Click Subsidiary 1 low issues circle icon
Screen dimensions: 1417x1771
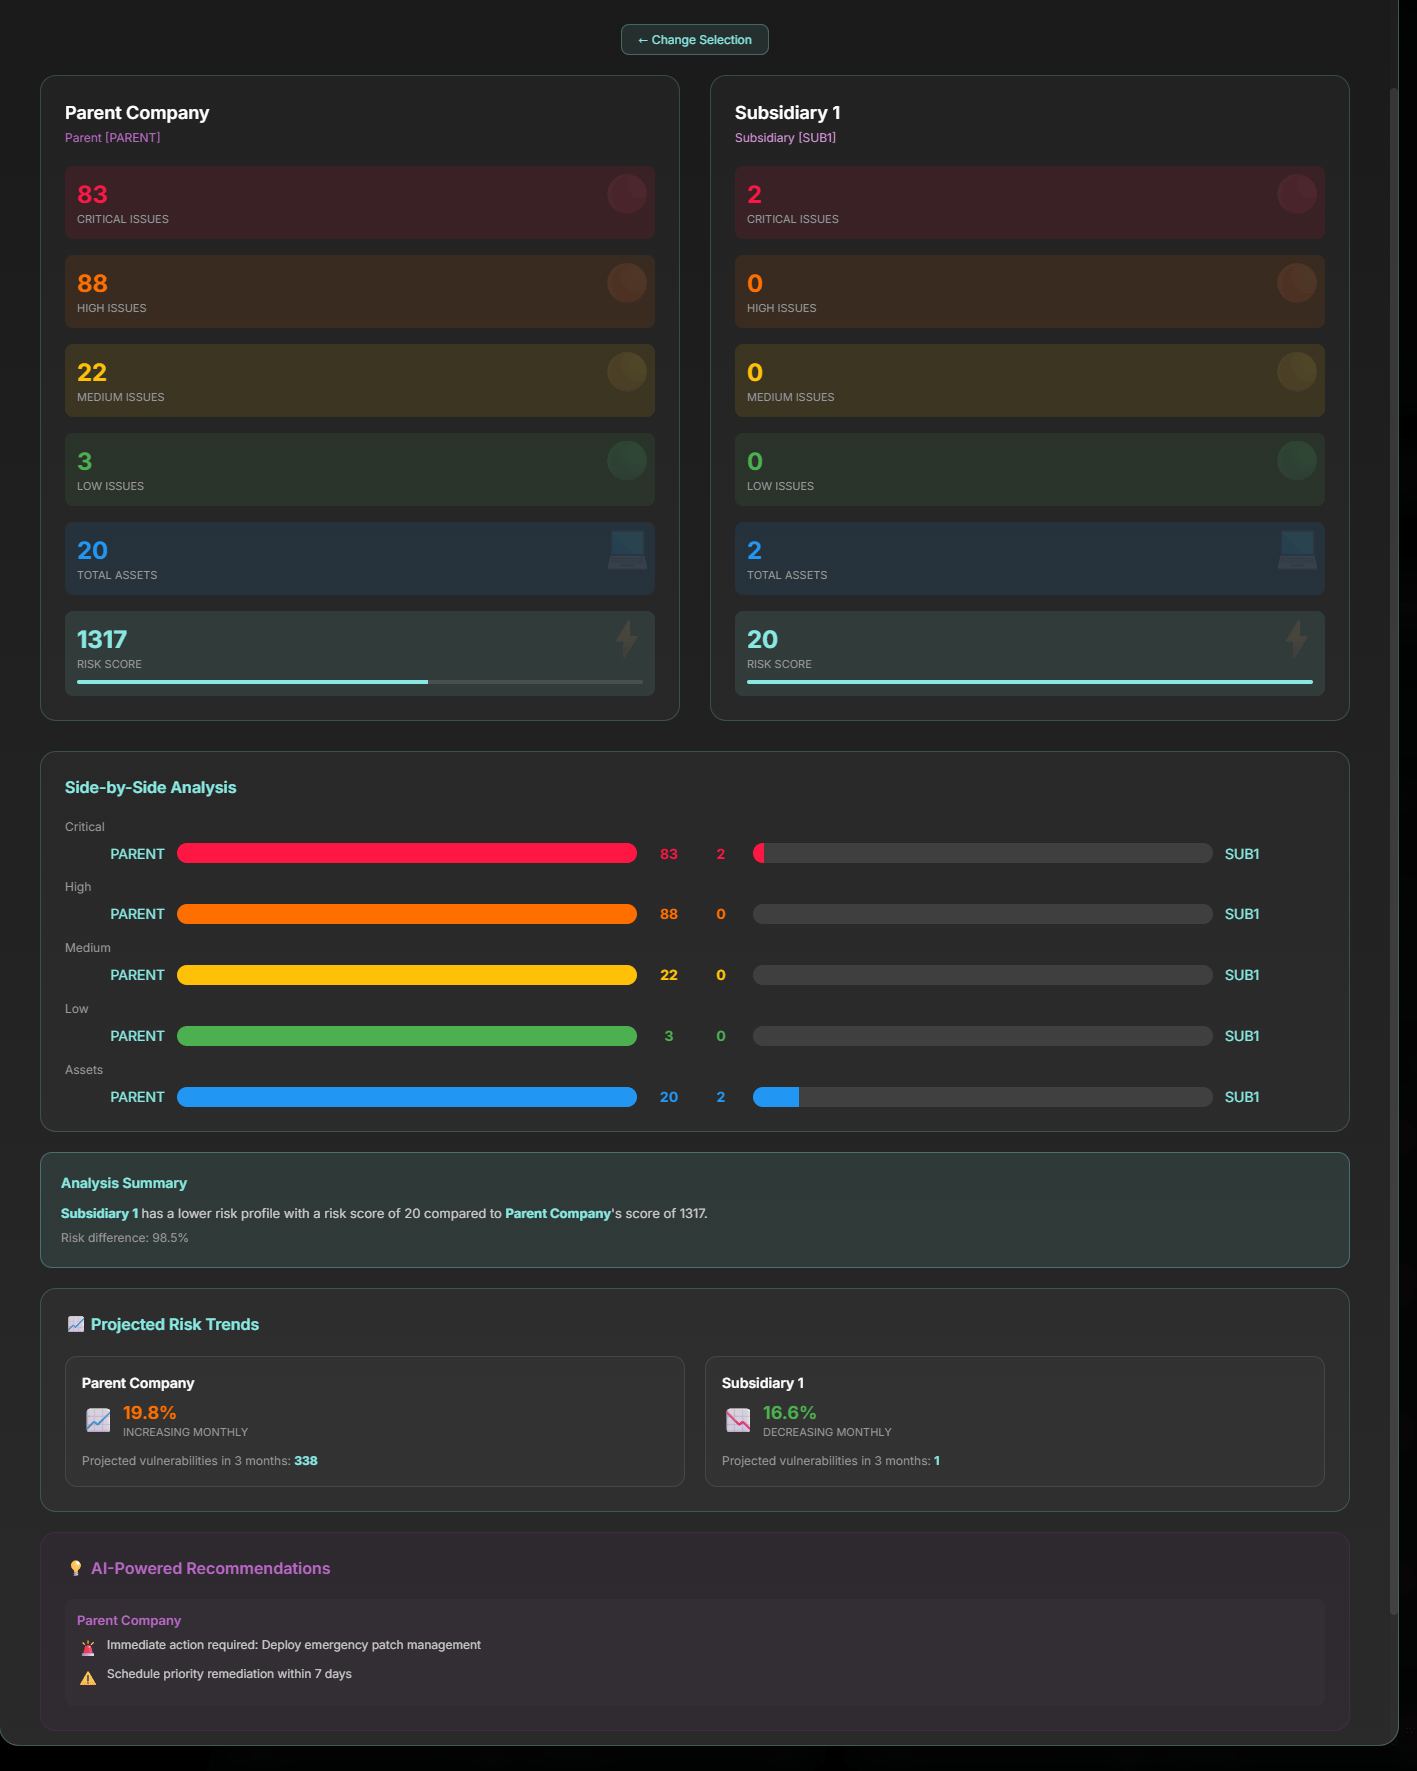tap(1297, 461)
